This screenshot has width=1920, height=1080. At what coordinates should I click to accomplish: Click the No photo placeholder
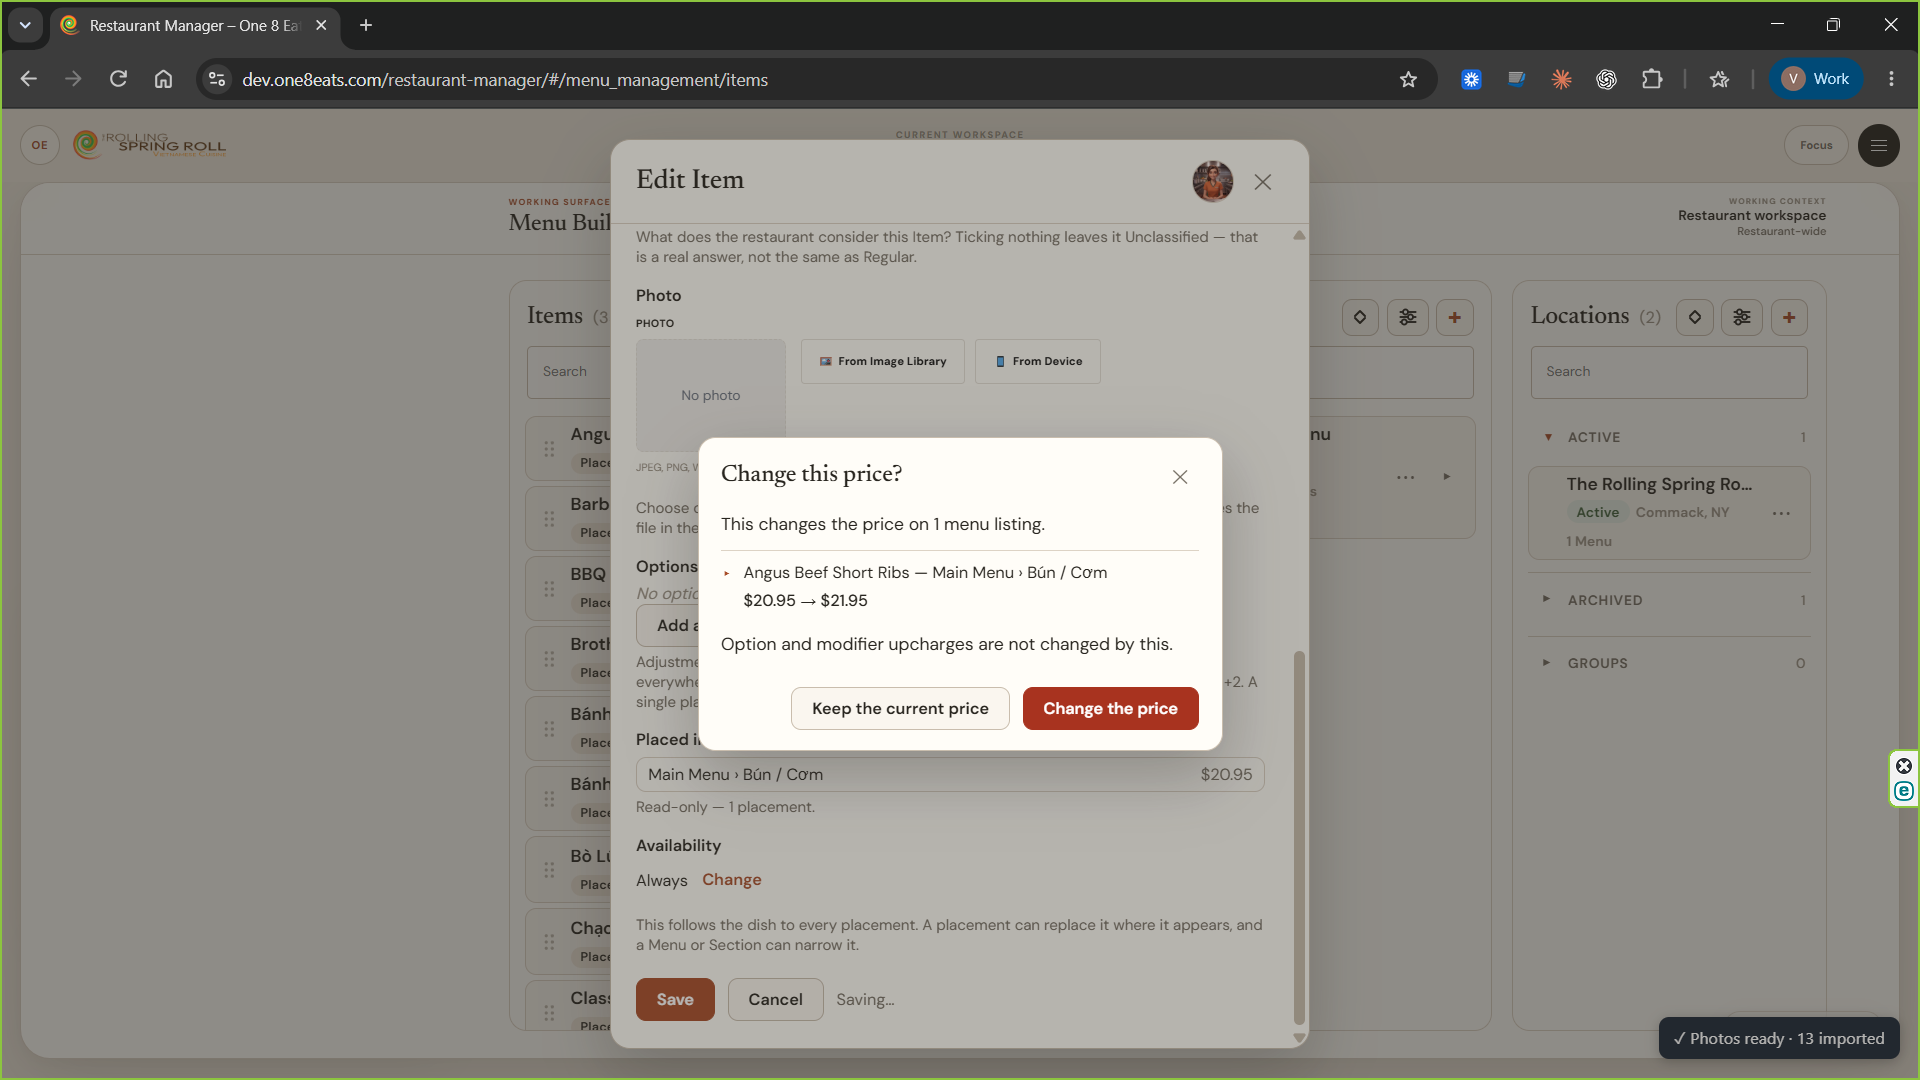711,395
